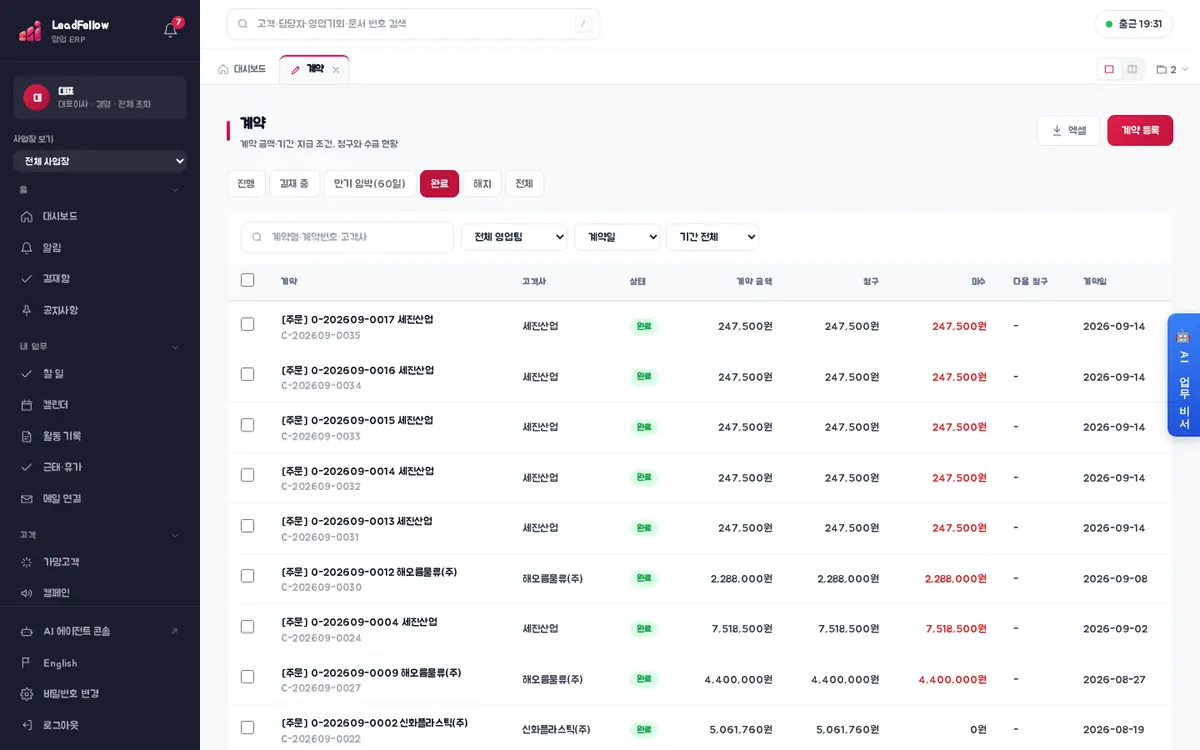Click the 출근 19:31 attendance button
This screenshot has height=750, width=1200.
[x=1134, y=24]
